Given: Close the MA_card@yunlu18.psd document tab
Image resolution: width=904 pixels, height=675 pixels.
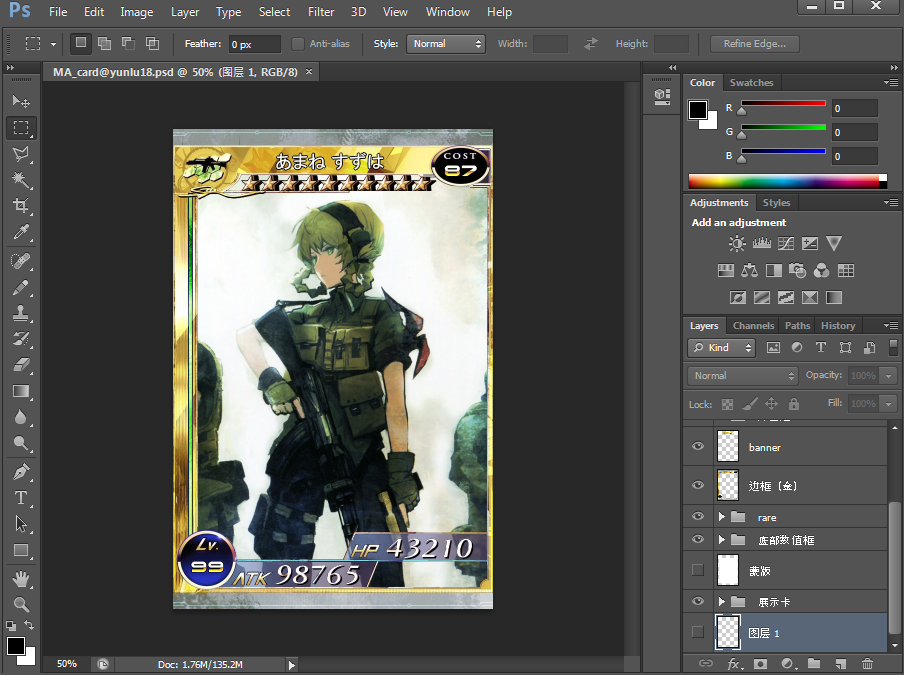Looking at the screenshot, I should pos(309,71).
